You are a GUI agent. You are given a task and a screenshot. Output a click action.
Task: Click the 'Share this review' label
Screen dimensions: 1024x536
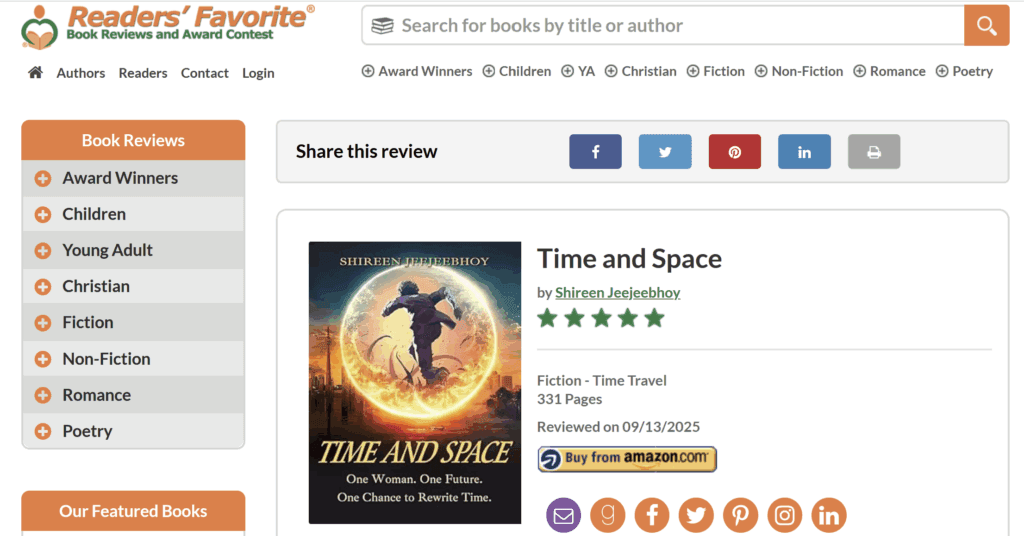[x=366, y=151]
